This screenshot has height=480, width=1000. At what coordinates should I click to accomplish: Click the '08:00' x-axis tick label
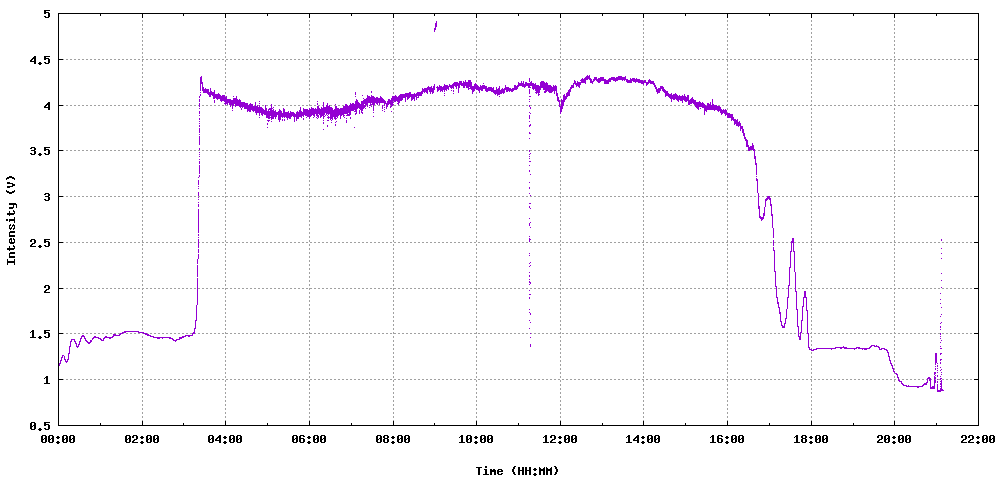[393, 439]
